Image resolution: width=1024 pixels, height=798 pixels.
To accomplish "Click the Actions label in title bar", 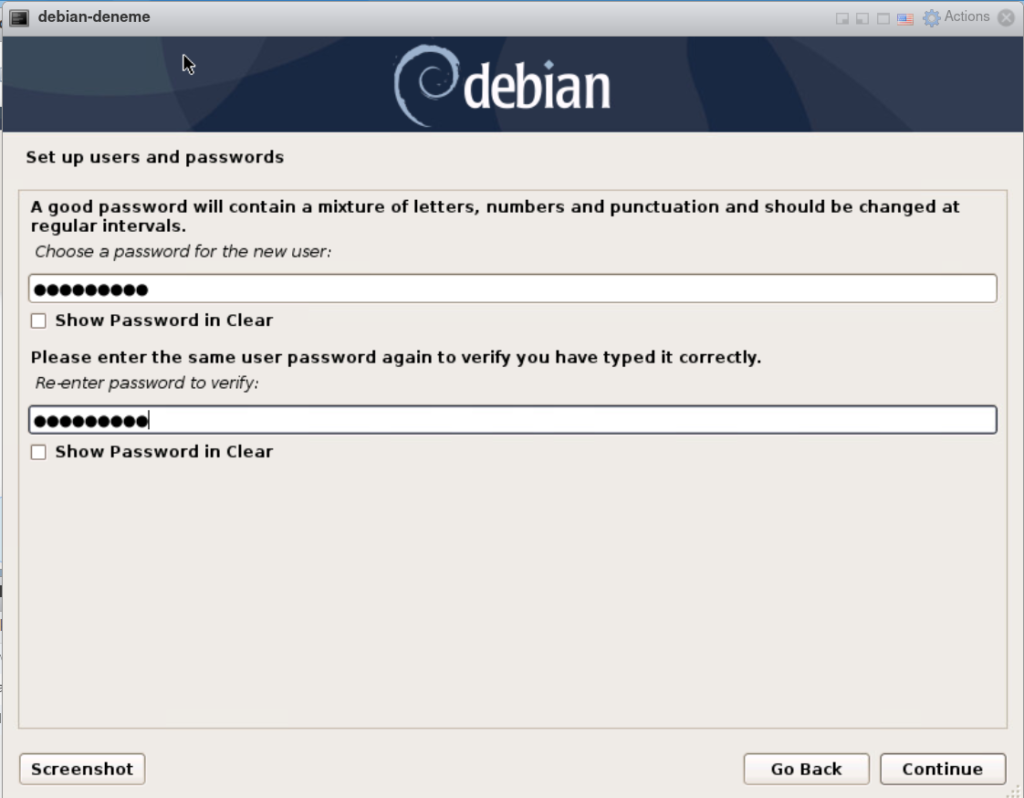I will point(967,17).
